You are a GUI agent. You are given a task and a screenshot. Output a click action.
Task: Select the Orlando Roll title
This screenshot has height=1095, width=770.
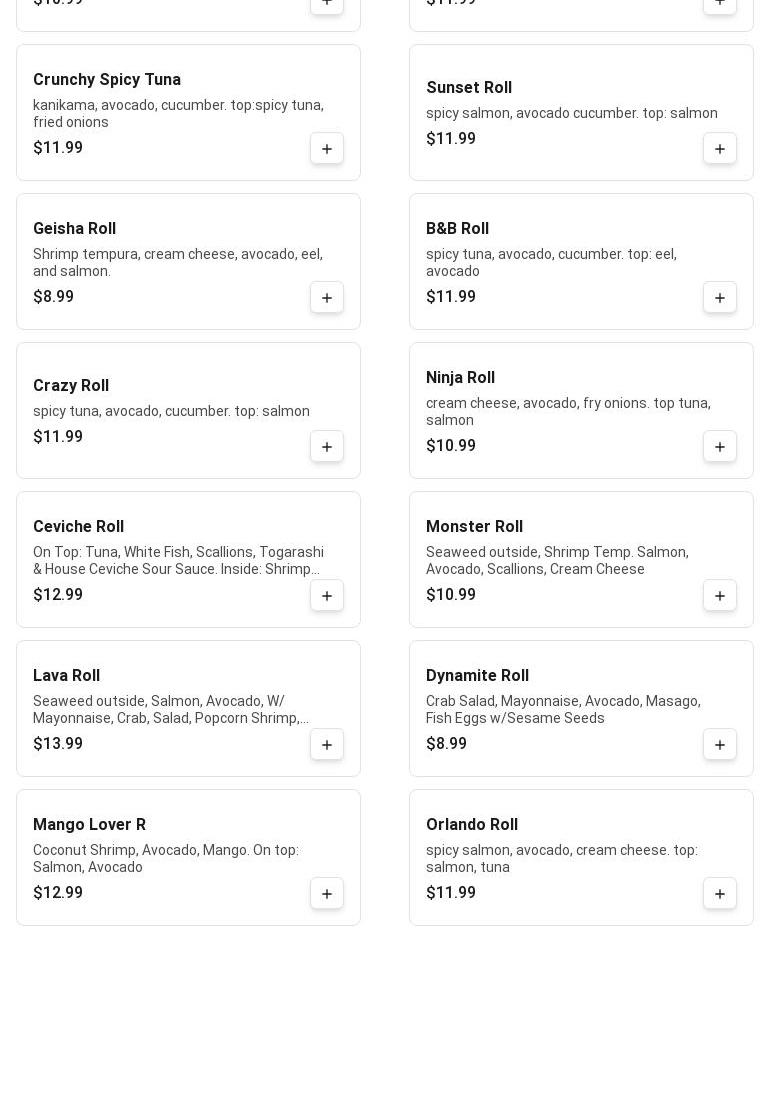[472, 825]
